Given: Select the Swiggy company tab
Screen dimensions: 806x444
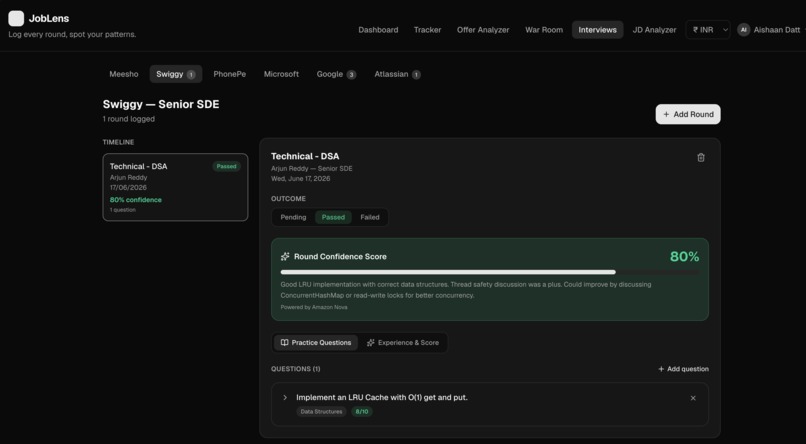Looking at the screenshot, I should (x=176, y=74).
